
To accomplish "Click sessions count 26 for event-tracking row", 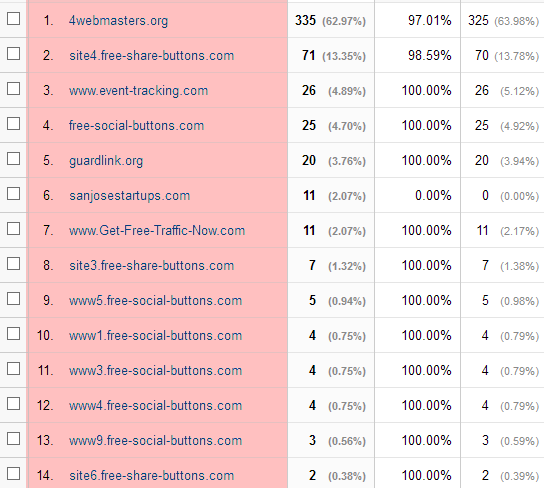I will (309, 91).
